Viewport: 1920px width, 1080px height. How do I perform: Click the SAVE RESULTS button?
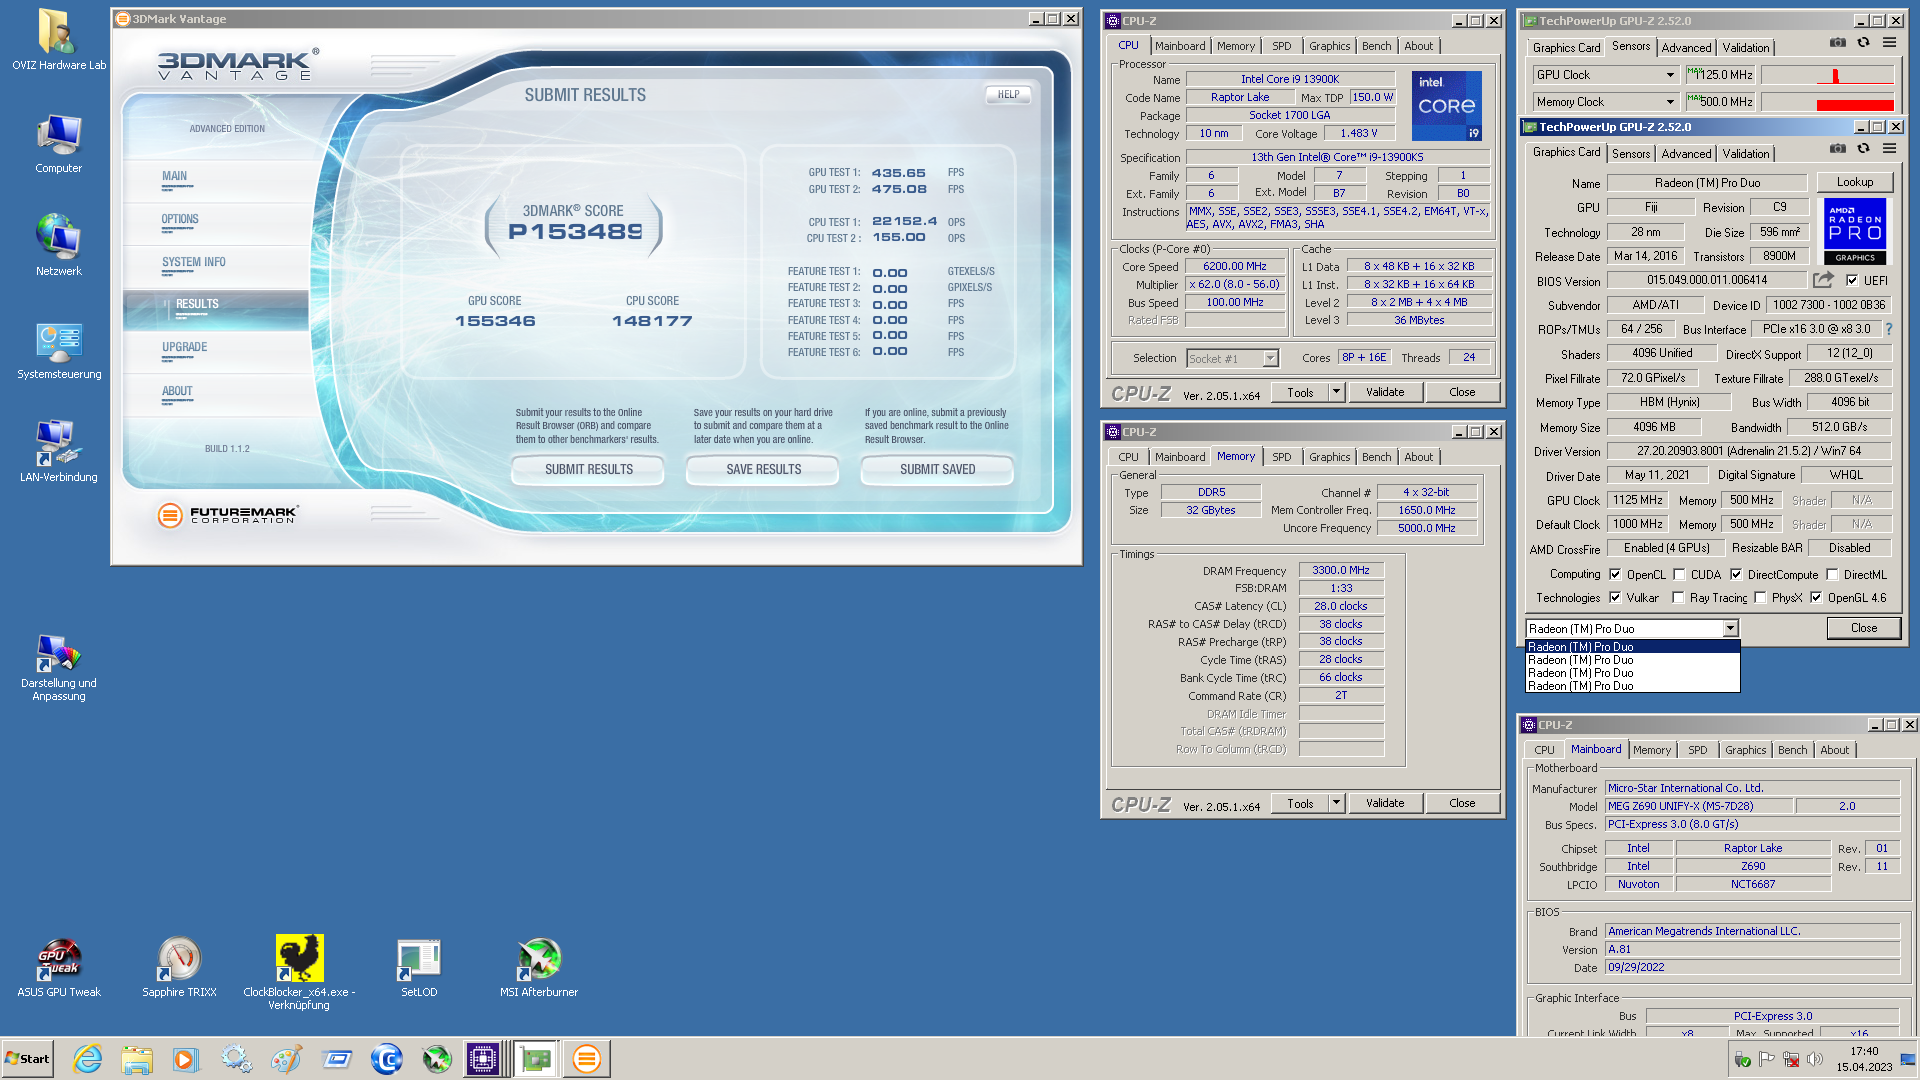point(763,469)
